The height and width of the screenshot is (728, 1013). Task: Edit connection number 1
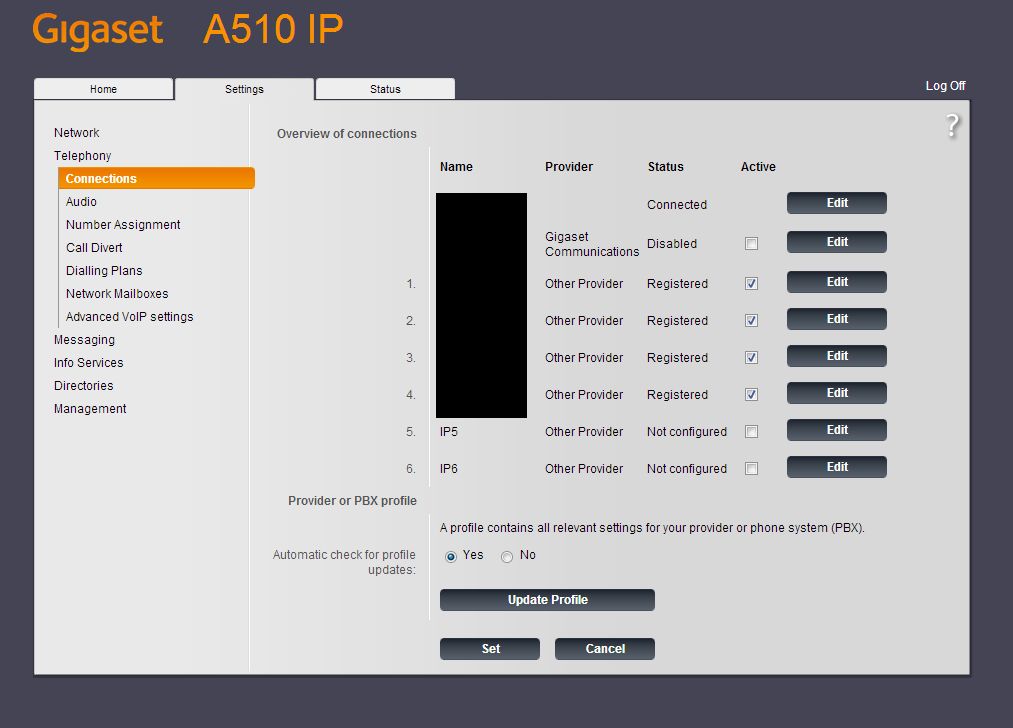tap(837, 282)
